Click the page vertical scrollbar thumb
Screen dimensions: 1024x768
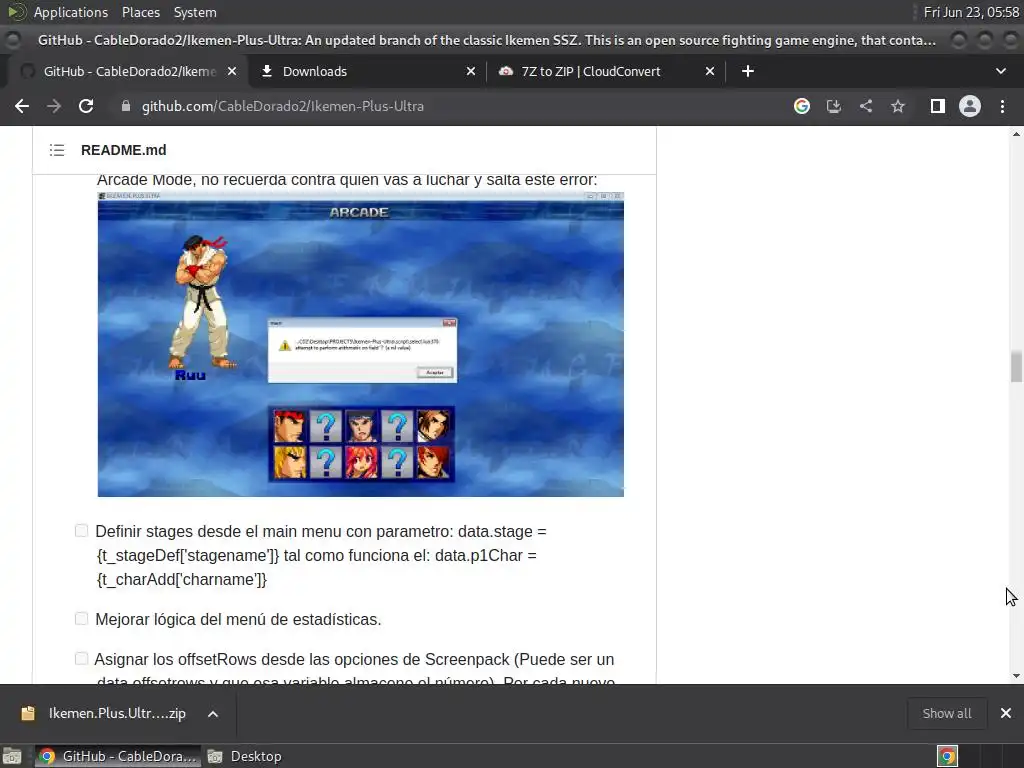1016,366
